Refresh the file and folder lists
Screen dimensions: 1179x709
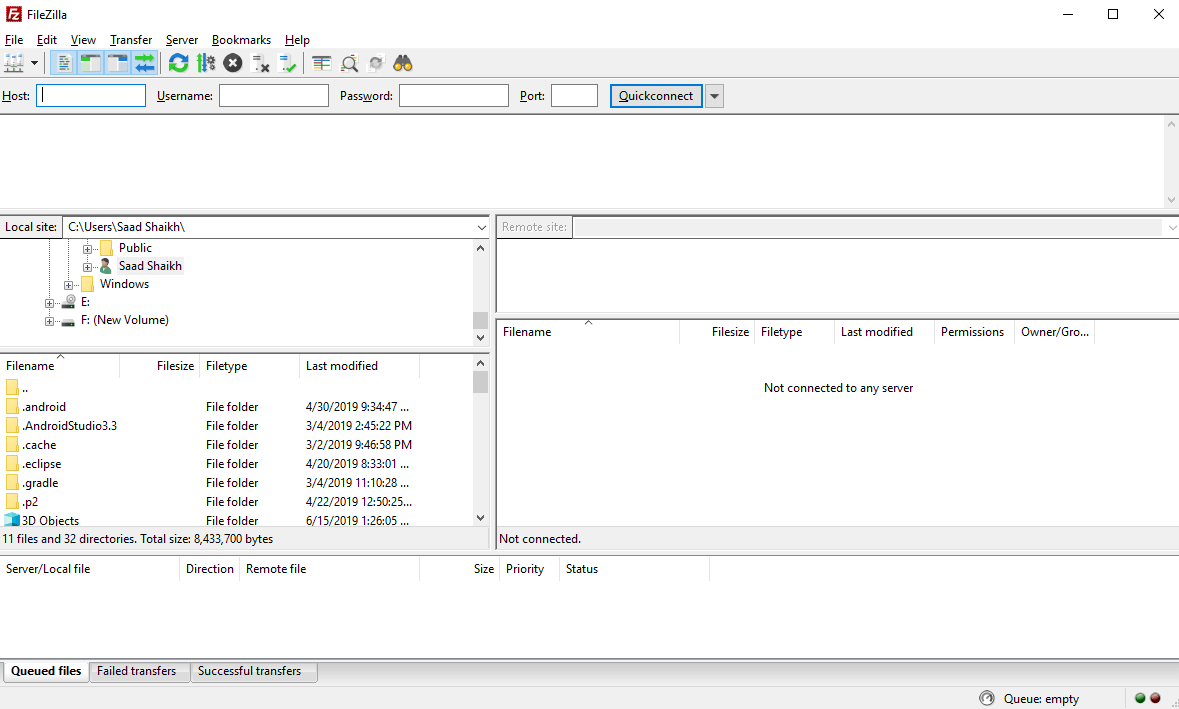[x=178, y=63]
